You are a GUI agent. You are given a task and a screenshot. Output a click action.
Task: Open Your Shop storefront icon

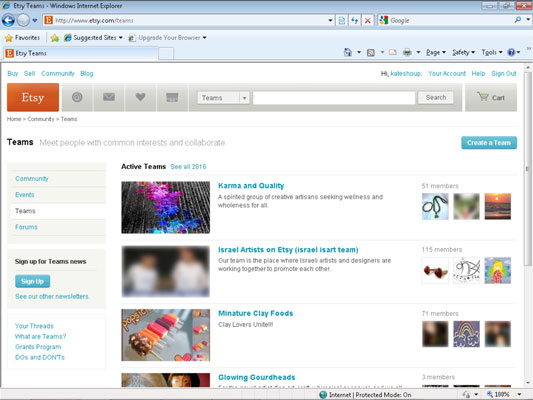coord(172,97)
